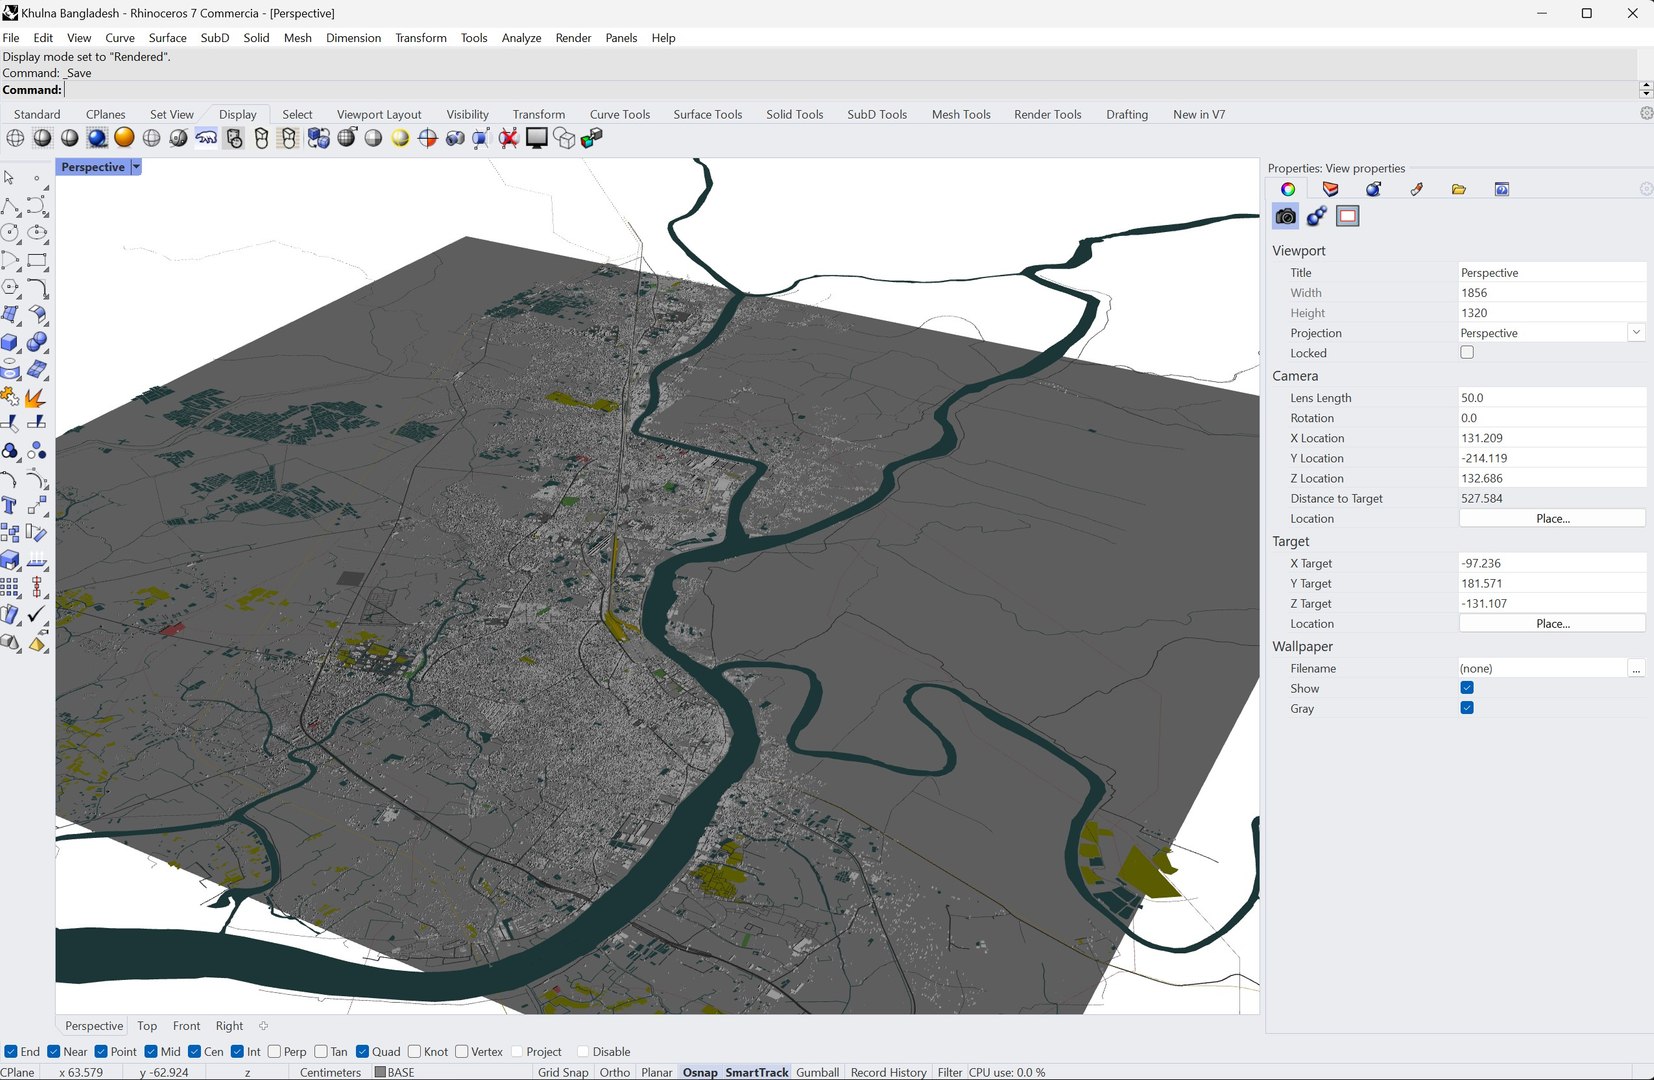Select the Box solid tool icon

tap(10, 343)
